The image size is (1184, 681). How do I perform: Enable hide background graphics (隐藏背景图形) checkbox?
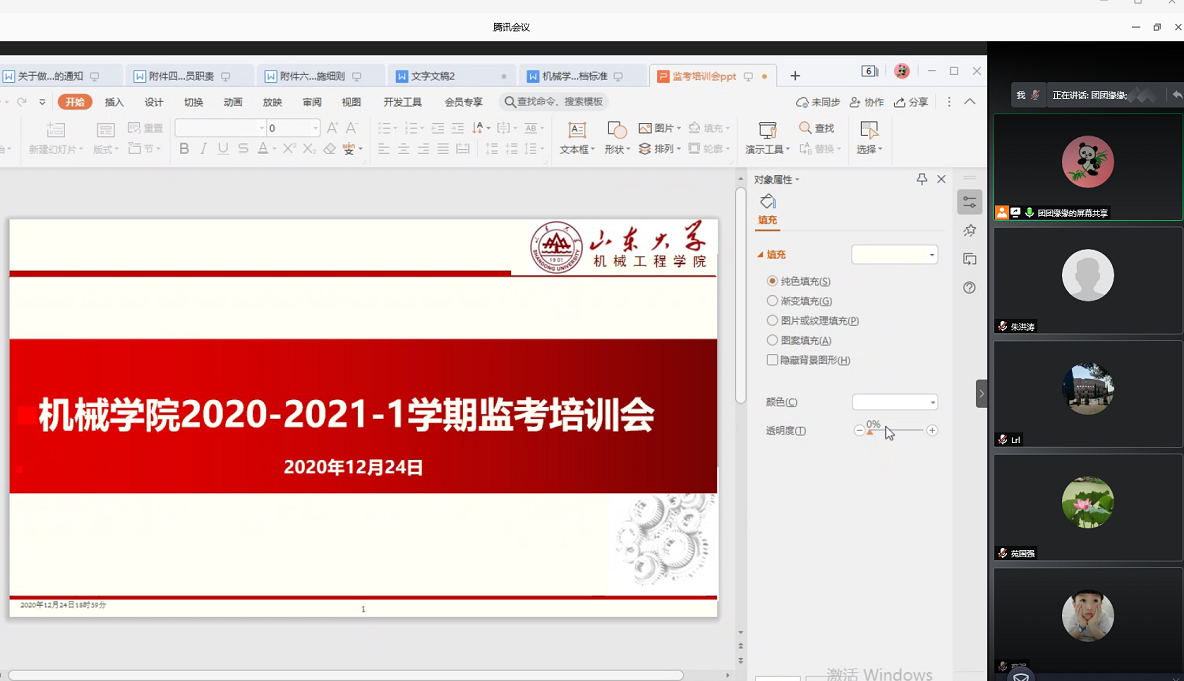click(x=772, y=360)
